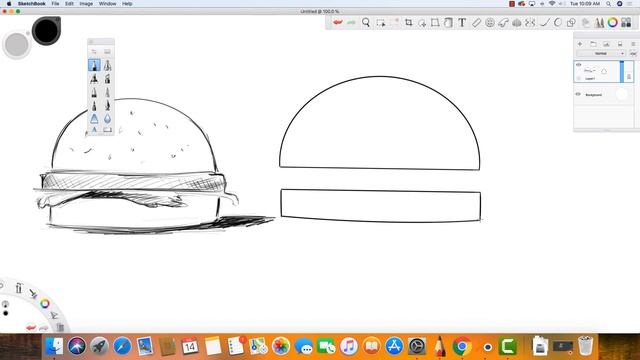This screenshot has height=360, width=640.
Task: Open Finder from the Dock
Action: pyautogui.click(x=54, y=346)
